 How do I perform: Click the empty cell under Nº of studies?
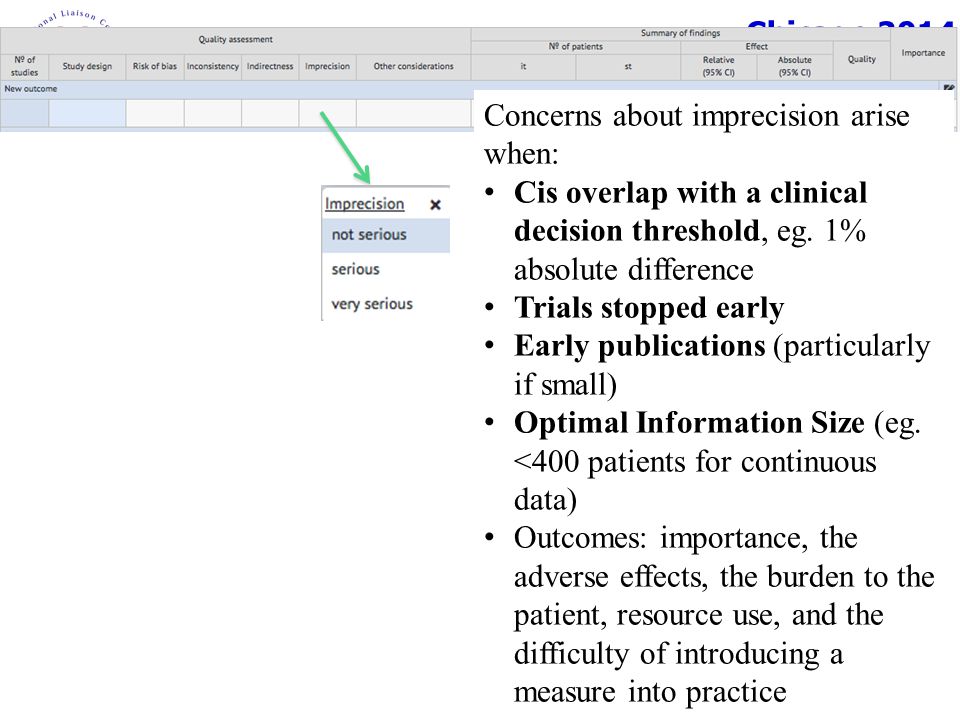[24, 113]
